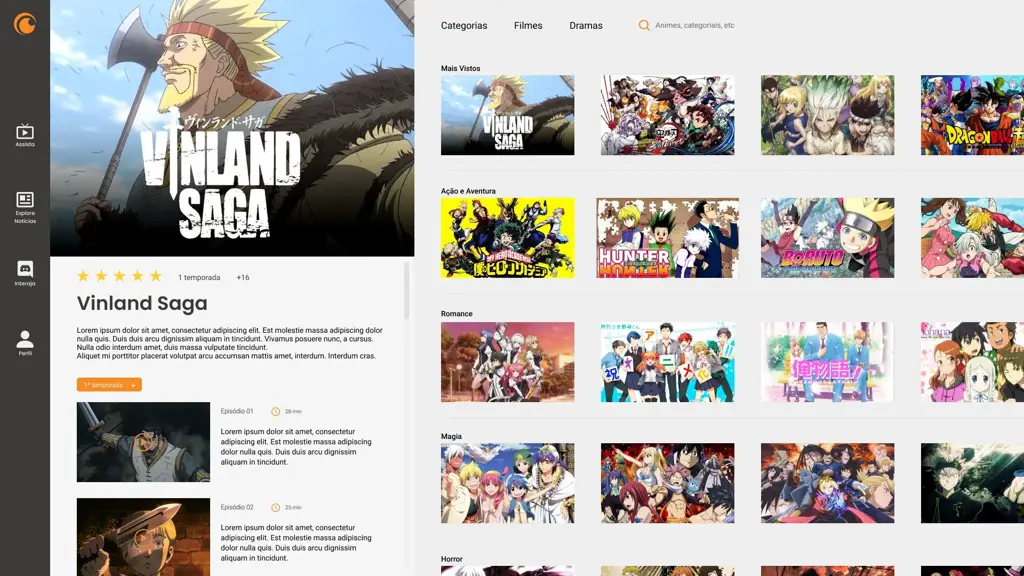Open second Romance thumbnail with school group
Viewport: 1024px width, 576px height.
click(x=667, y=362)
